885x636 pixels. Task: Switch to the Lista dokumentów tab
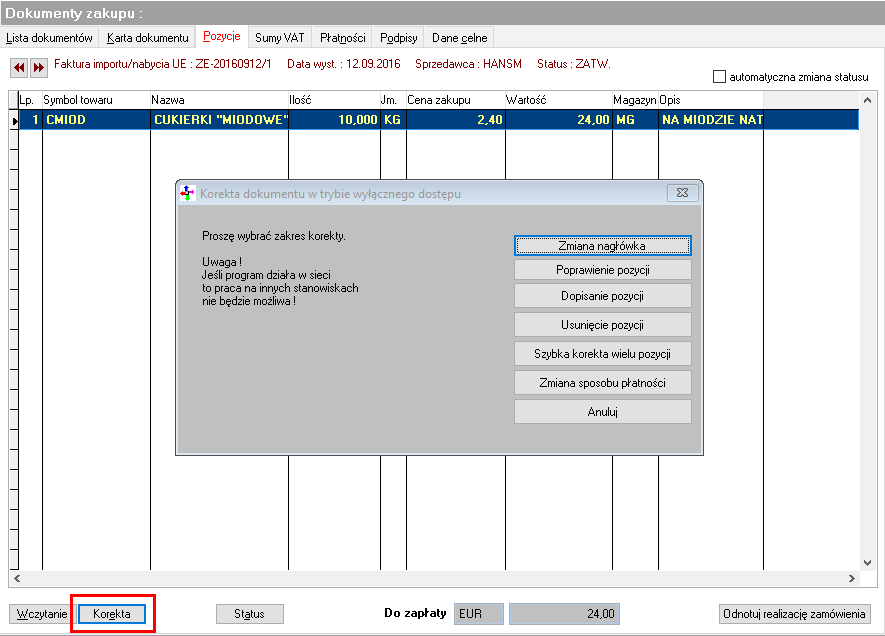(49, 38)
